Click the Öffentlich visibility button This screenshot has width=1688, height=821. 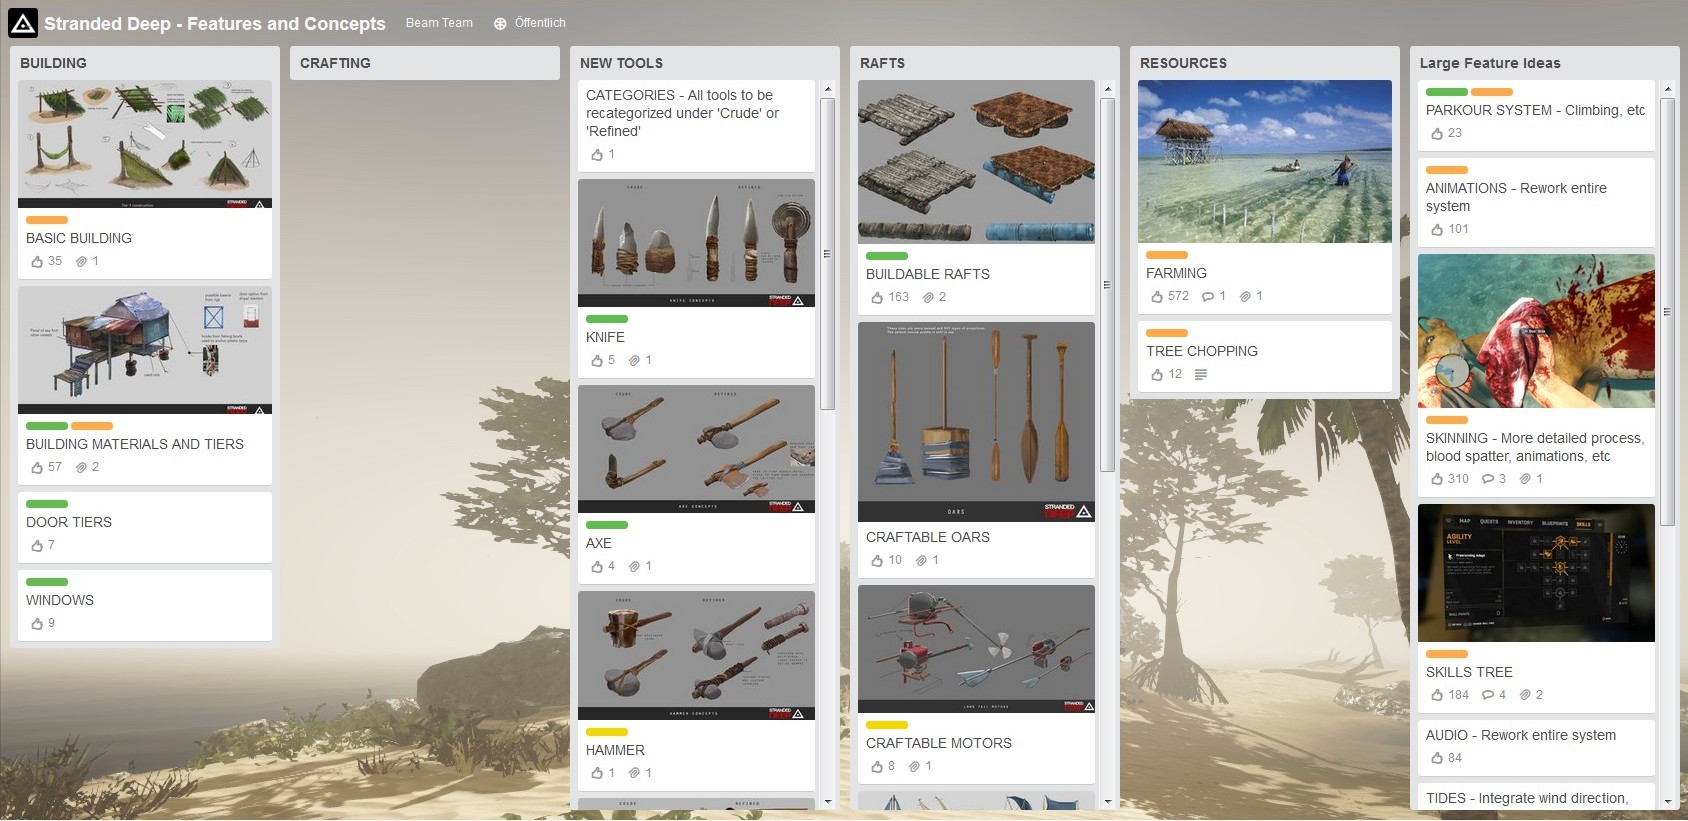530,23
